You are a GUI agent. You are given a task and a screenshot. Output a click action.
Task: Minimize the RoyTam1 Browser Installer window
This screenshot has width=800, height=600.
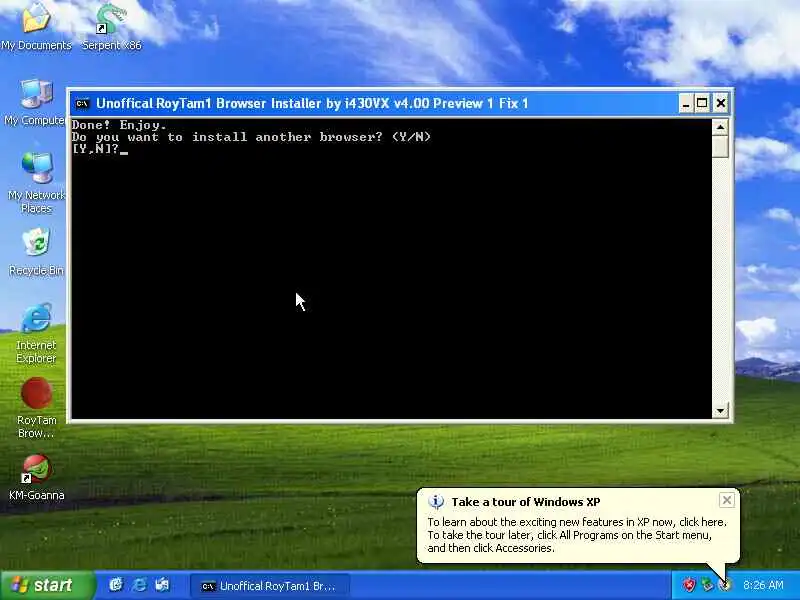(x=686, y=104)
